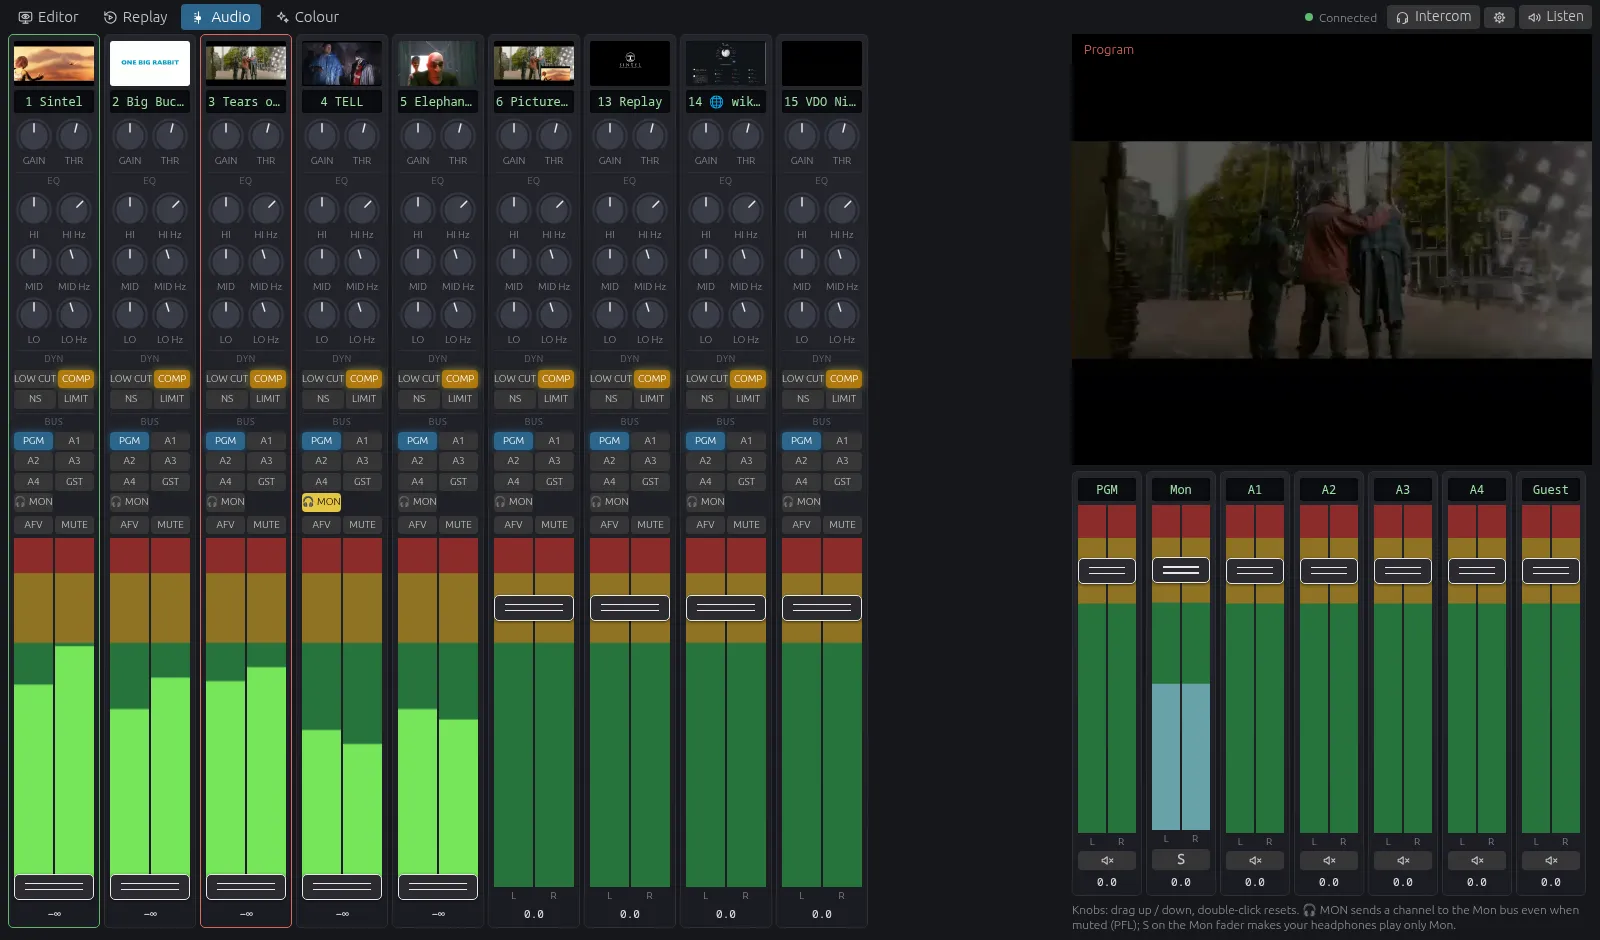Click the Mon bus fader handle
The height and width of the screenshot is (940, 1600).
tap(1181, 570)
